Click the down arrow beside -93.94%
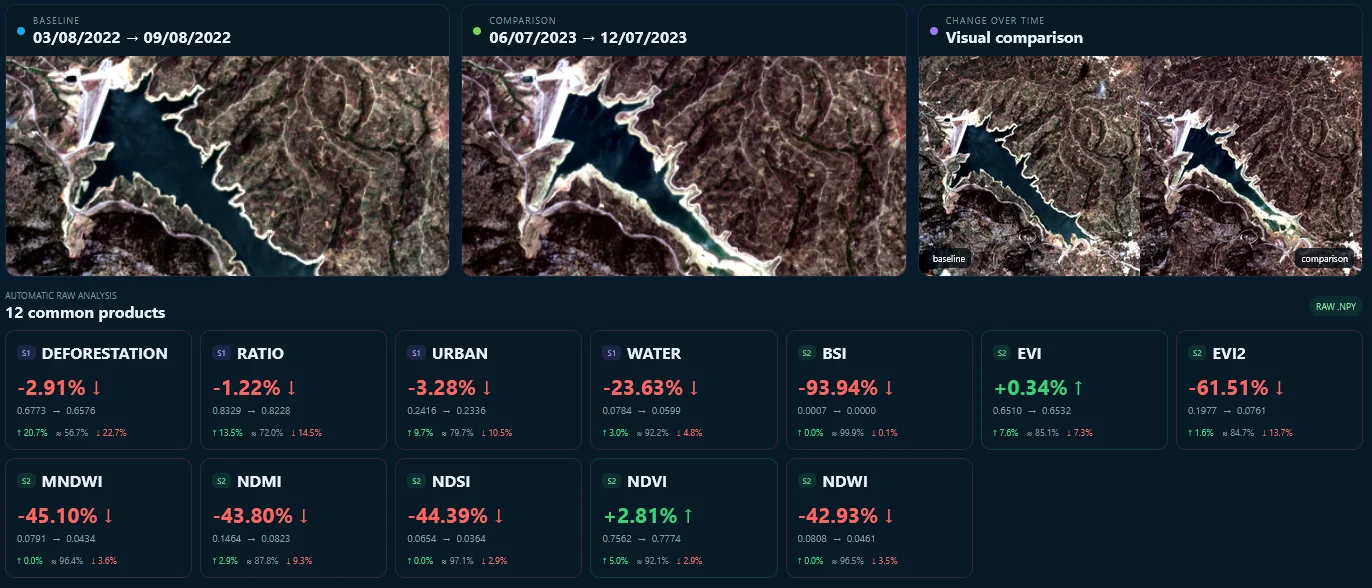The height and width of the screenshot is (588, 1372). (x=887, y=388)
